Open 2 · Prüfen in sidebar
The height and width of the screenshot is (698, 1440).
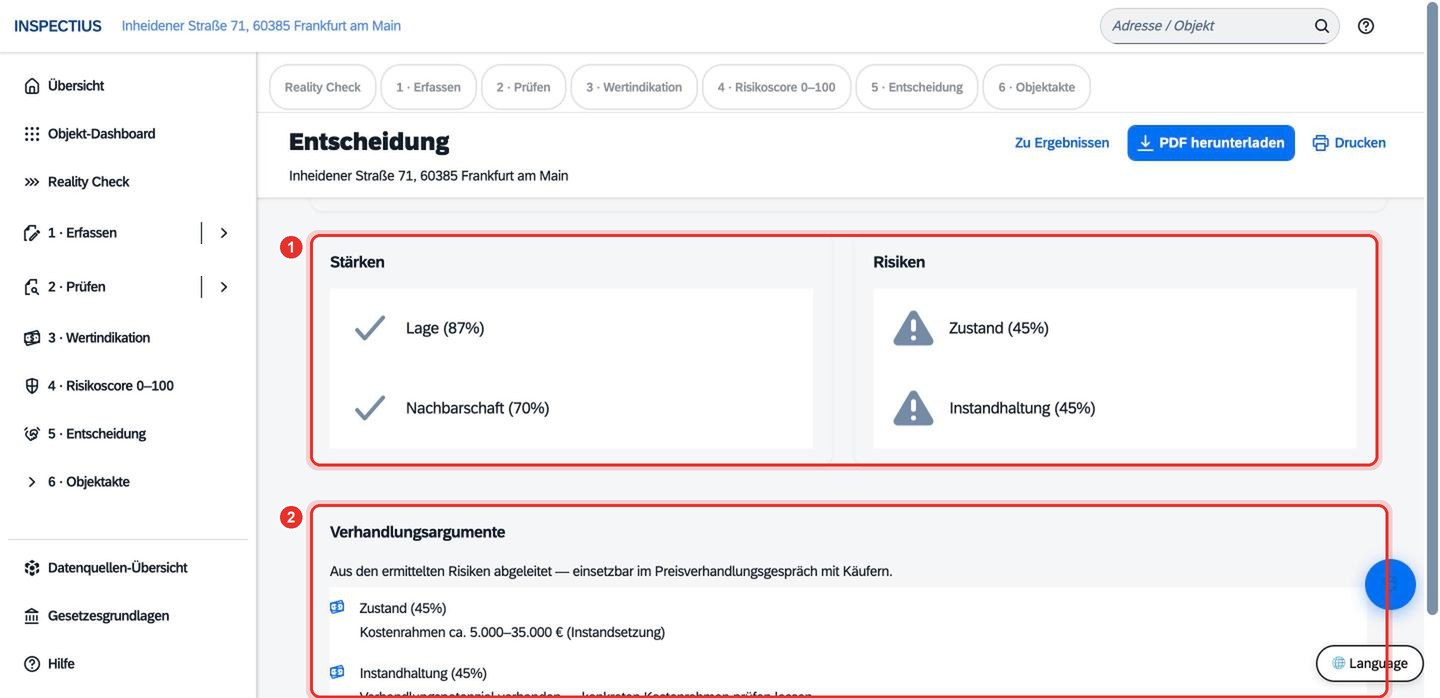click(77, 287)
